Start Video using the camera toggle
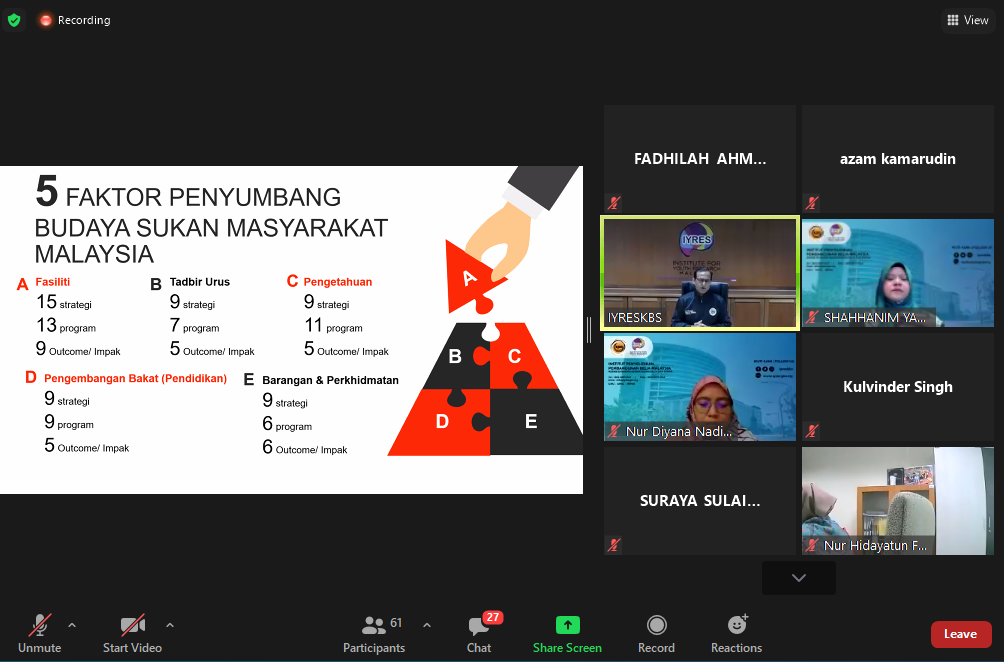The height and width of the screenshot is (662, 1004). [x=132, y=626]
